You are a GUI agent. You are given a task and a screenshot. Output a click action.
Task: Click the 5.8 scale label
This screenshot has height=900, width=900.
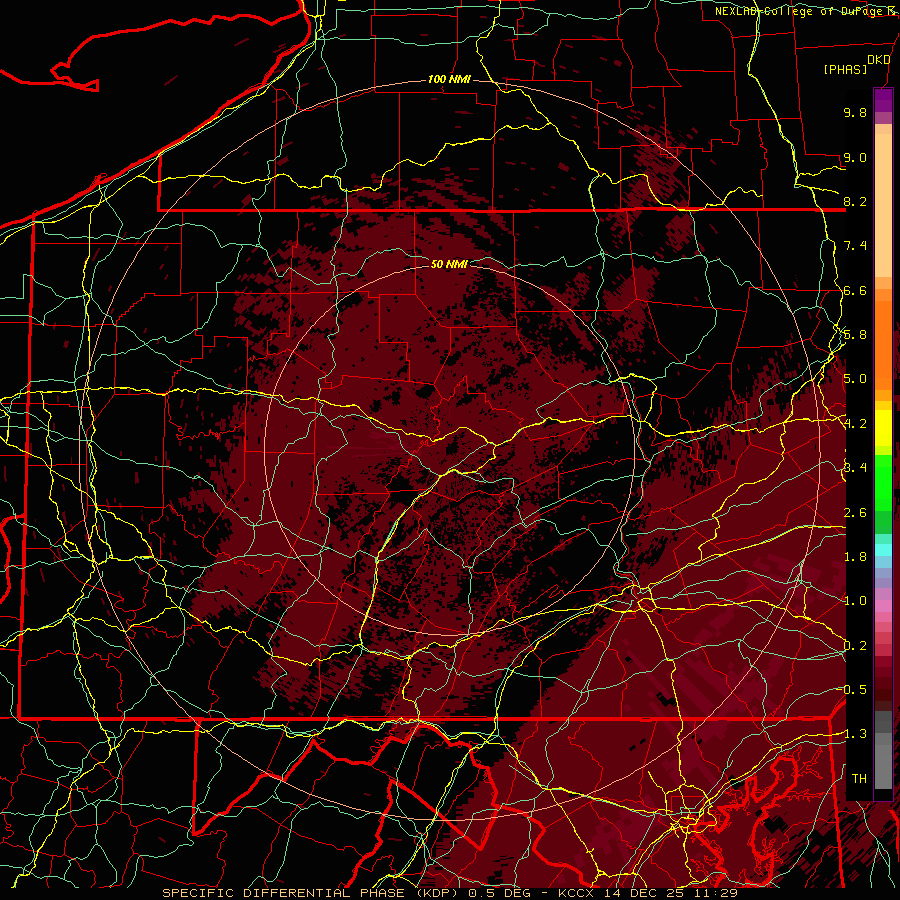point(855,335)
